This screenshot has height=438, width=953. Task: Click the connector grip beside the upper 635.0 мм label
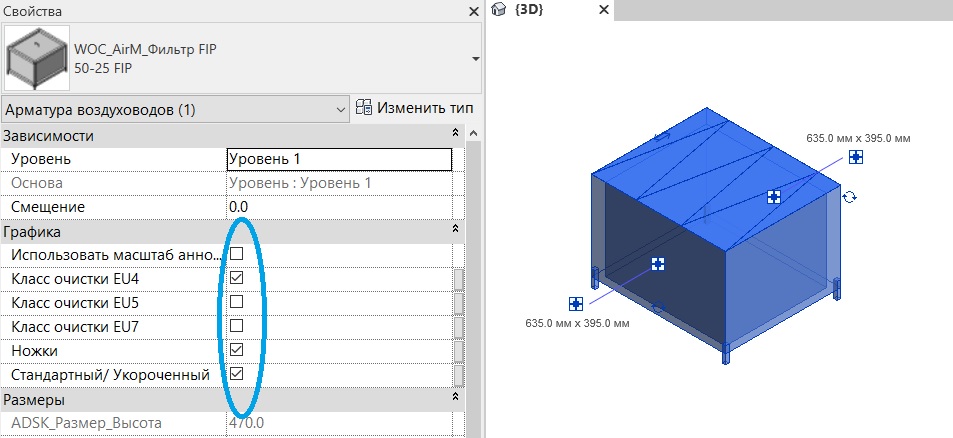click(856, 156)
